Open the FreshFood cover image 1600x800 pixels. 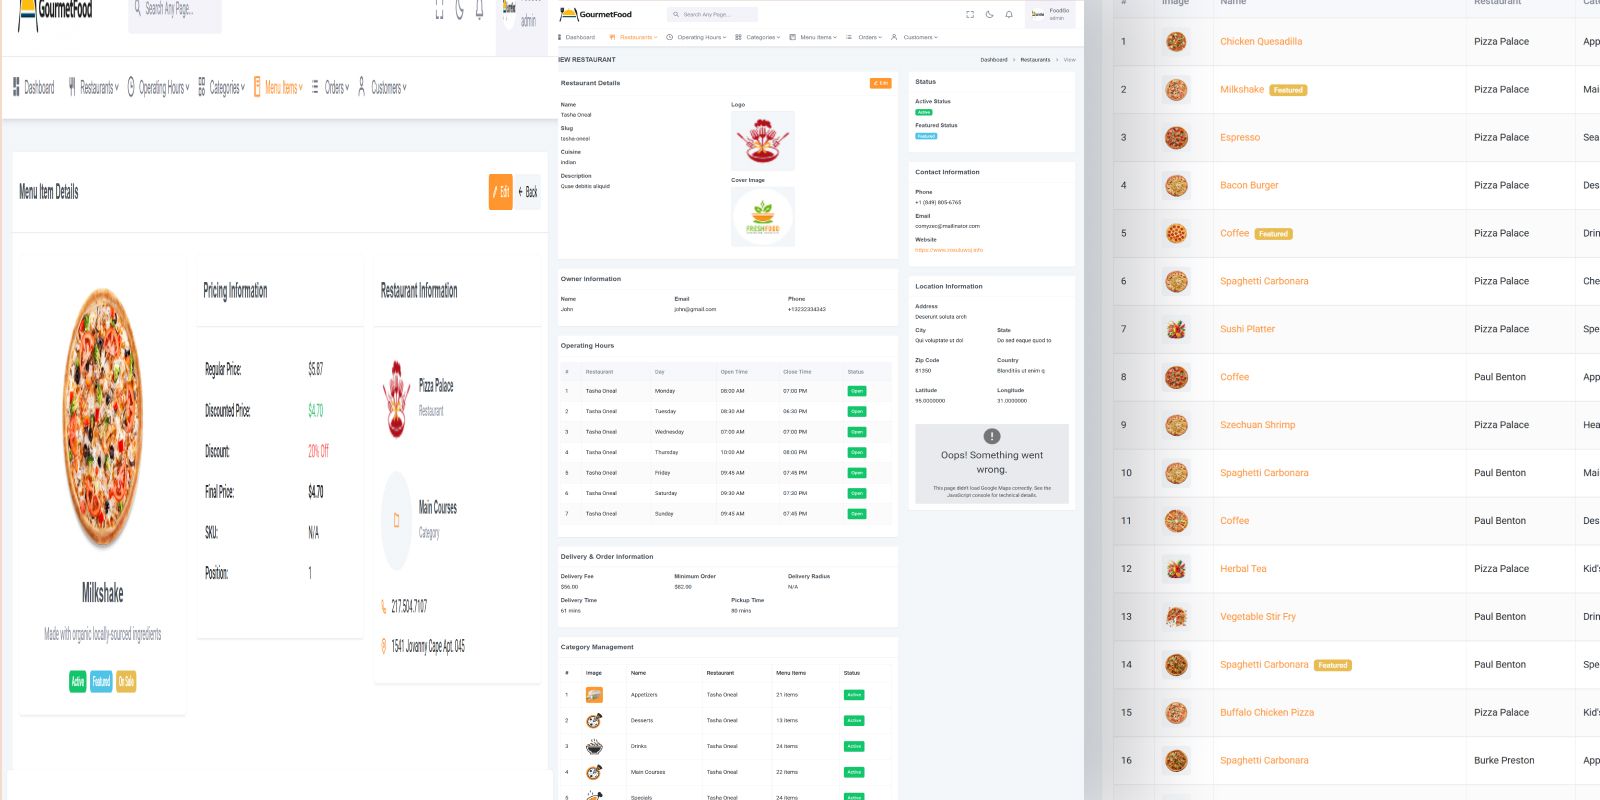[x=763, y=216]
